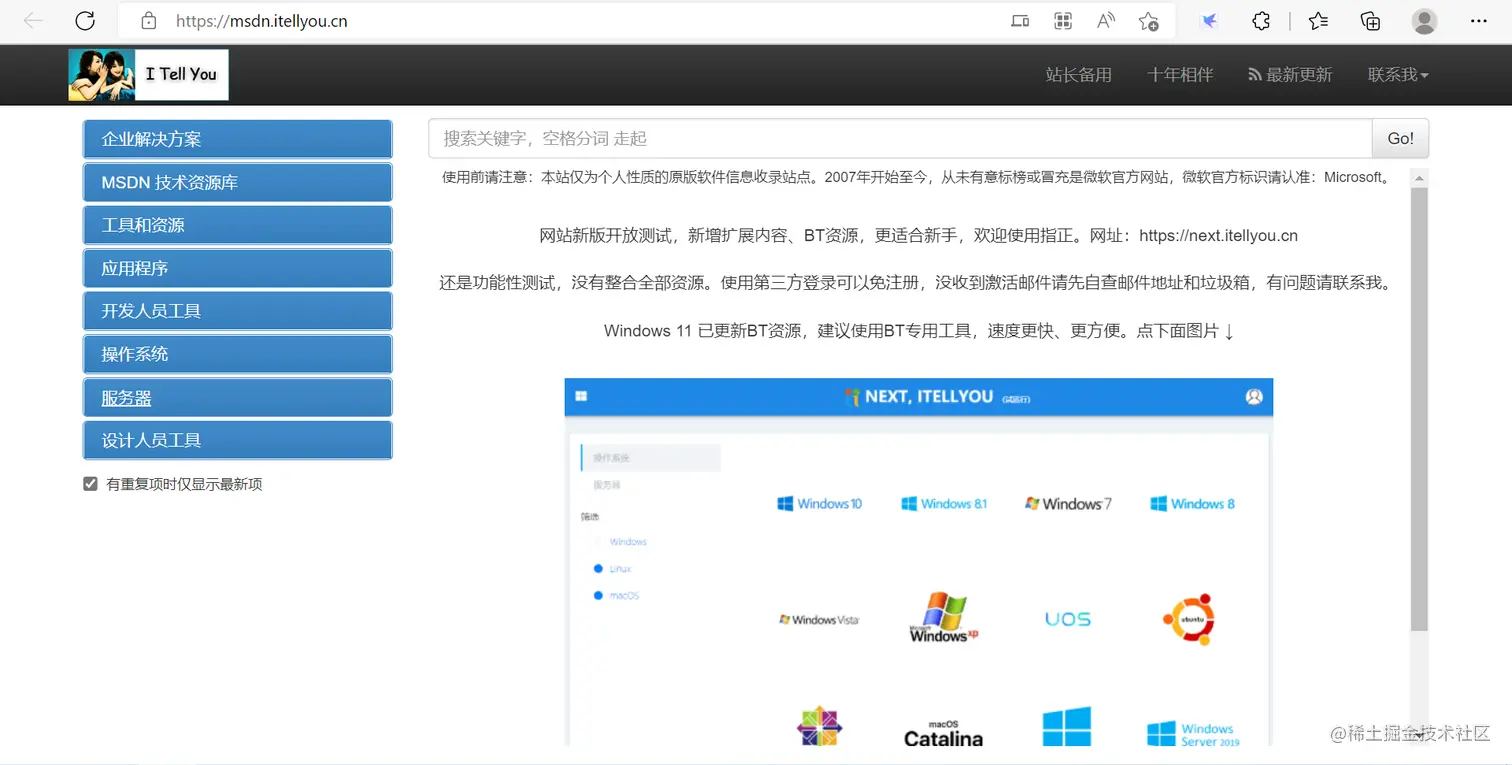
Task: Click the Windows 8.1 logo in preview image
Action: pyautogui.click(x=944, y=504)
